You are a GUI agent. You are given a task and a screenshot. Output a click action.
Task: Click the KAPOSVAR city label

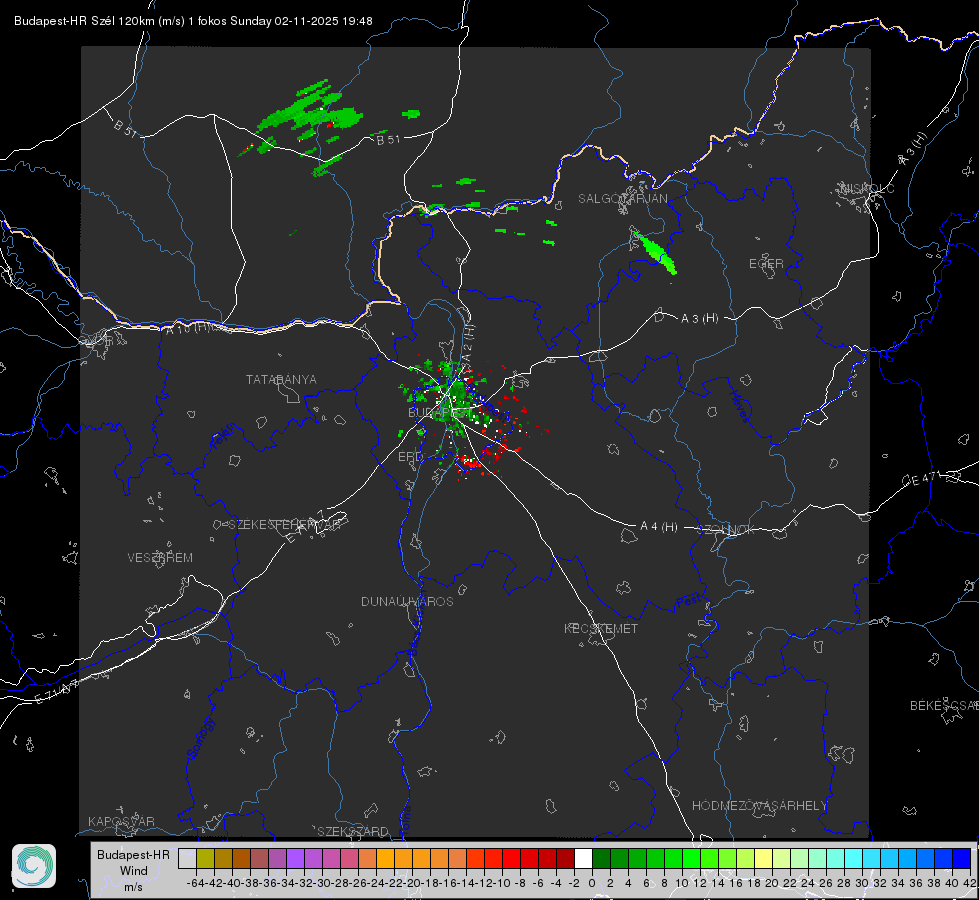coord(121,821)
